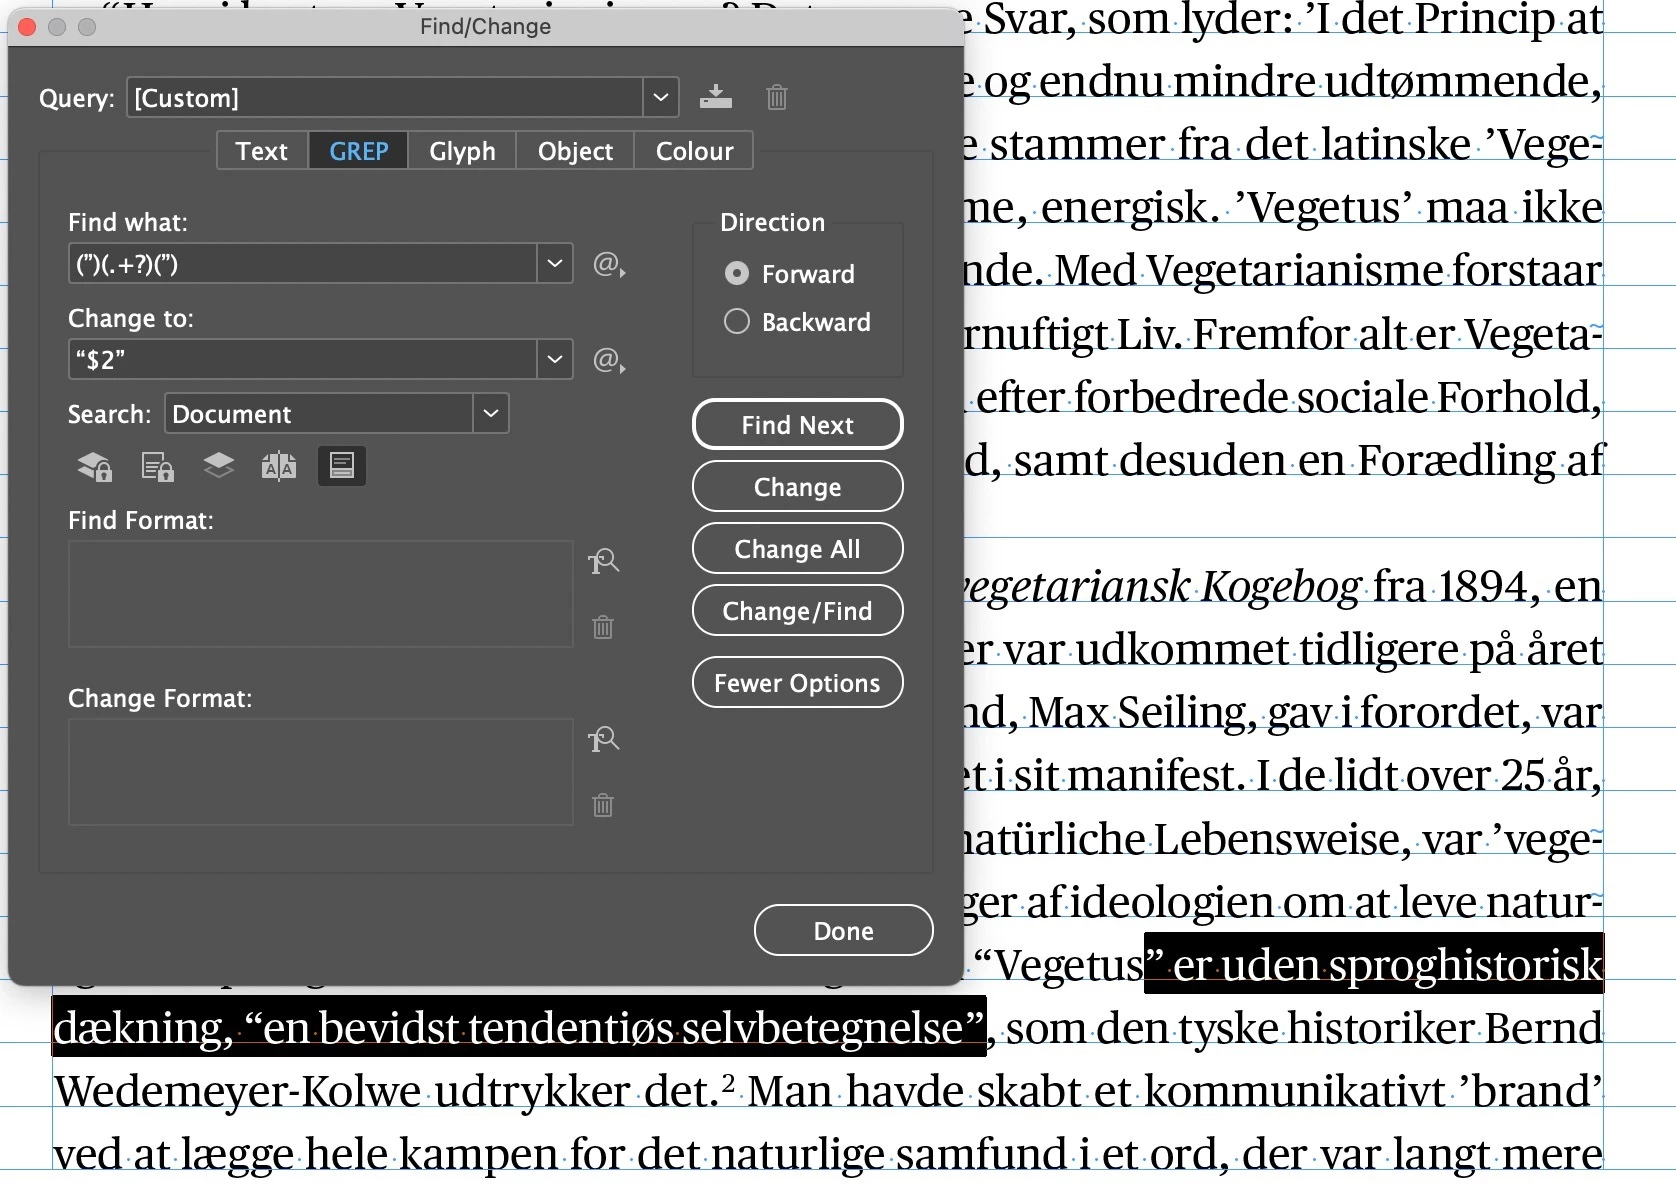This screenshot has height=1202, width=1676.
Task: Open special characters menu for Change to
Action: point(609,360)
